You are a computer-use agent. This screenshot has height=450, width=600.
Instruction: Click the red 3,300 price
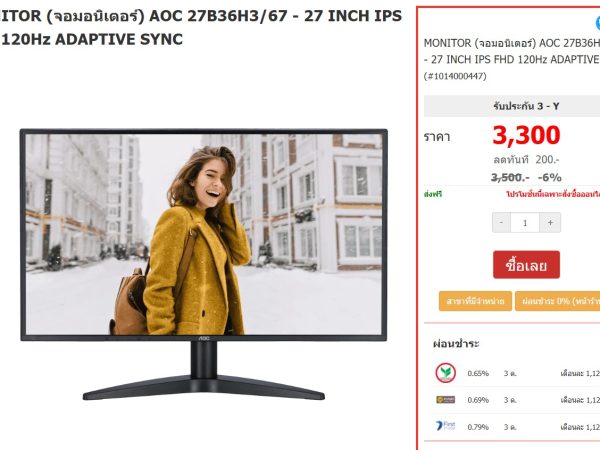pos(526,135)
